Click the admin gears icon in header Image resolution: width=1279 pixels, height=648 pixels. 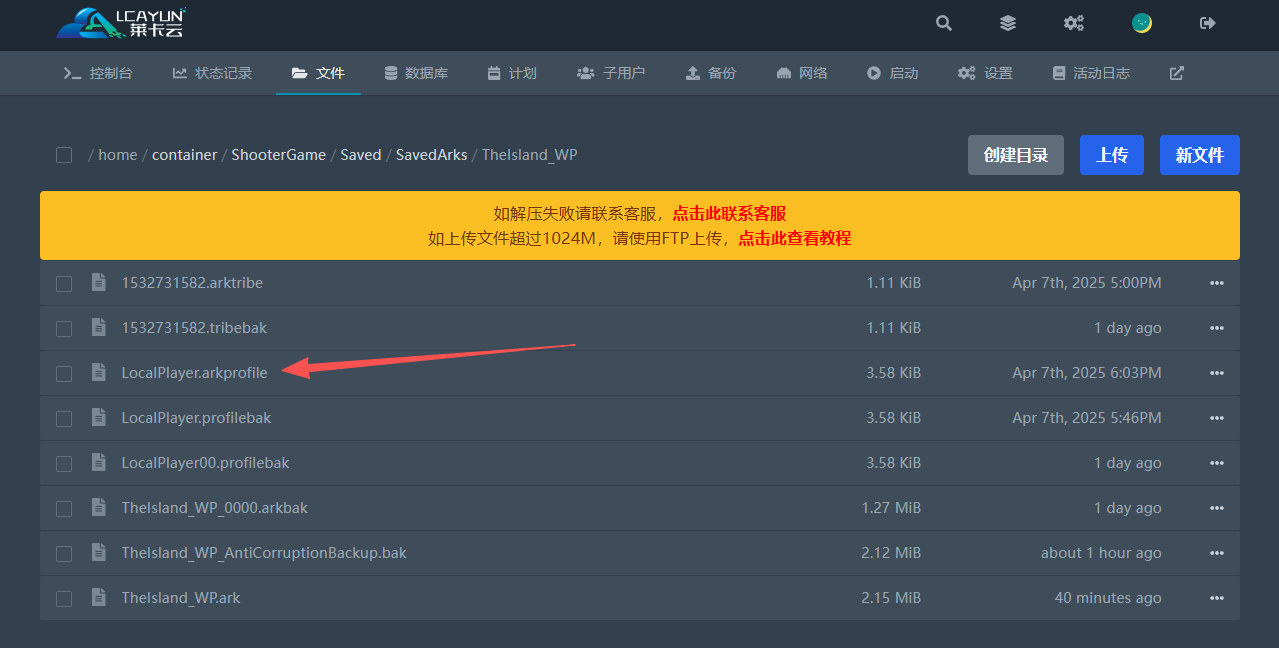1074,23
